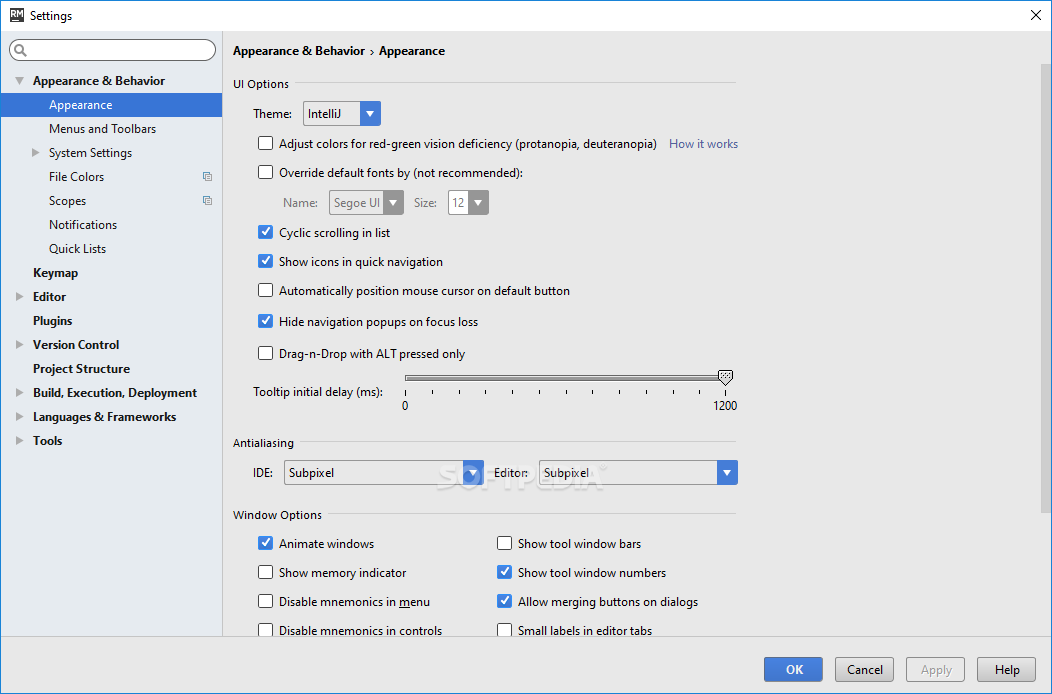Image resolution: width=1052 pixels, height=694 pixels.
Task: Toggle Allow merging buttons on dialogs
Action: pos(505,601)
